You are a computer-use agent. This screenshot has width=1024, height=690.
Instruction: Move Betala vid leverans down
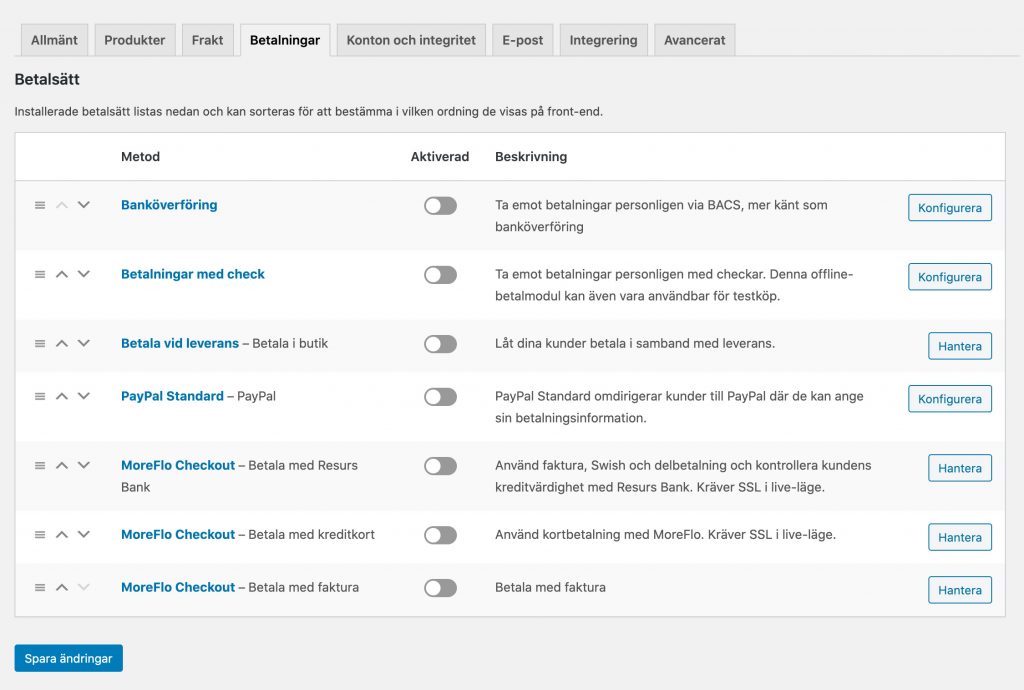pyautogui.click(x=84, y=343)
